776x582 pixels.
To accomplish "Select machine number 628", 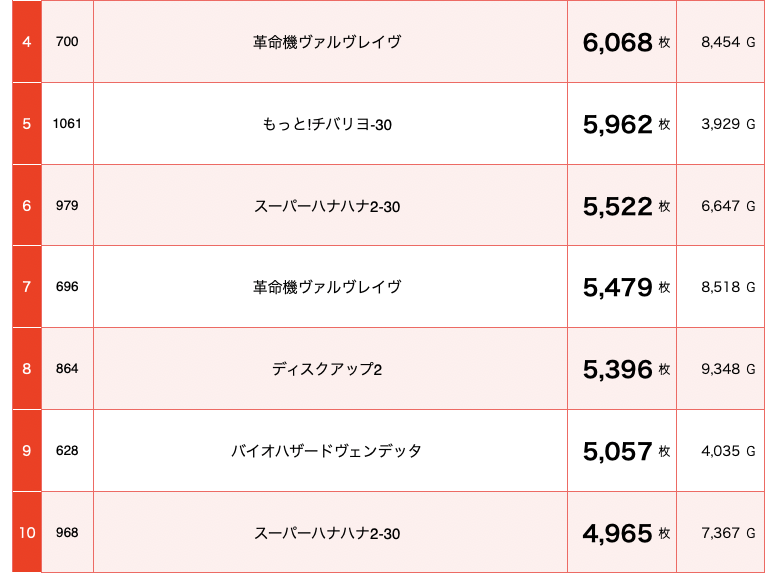I will [x=67, y=450].
